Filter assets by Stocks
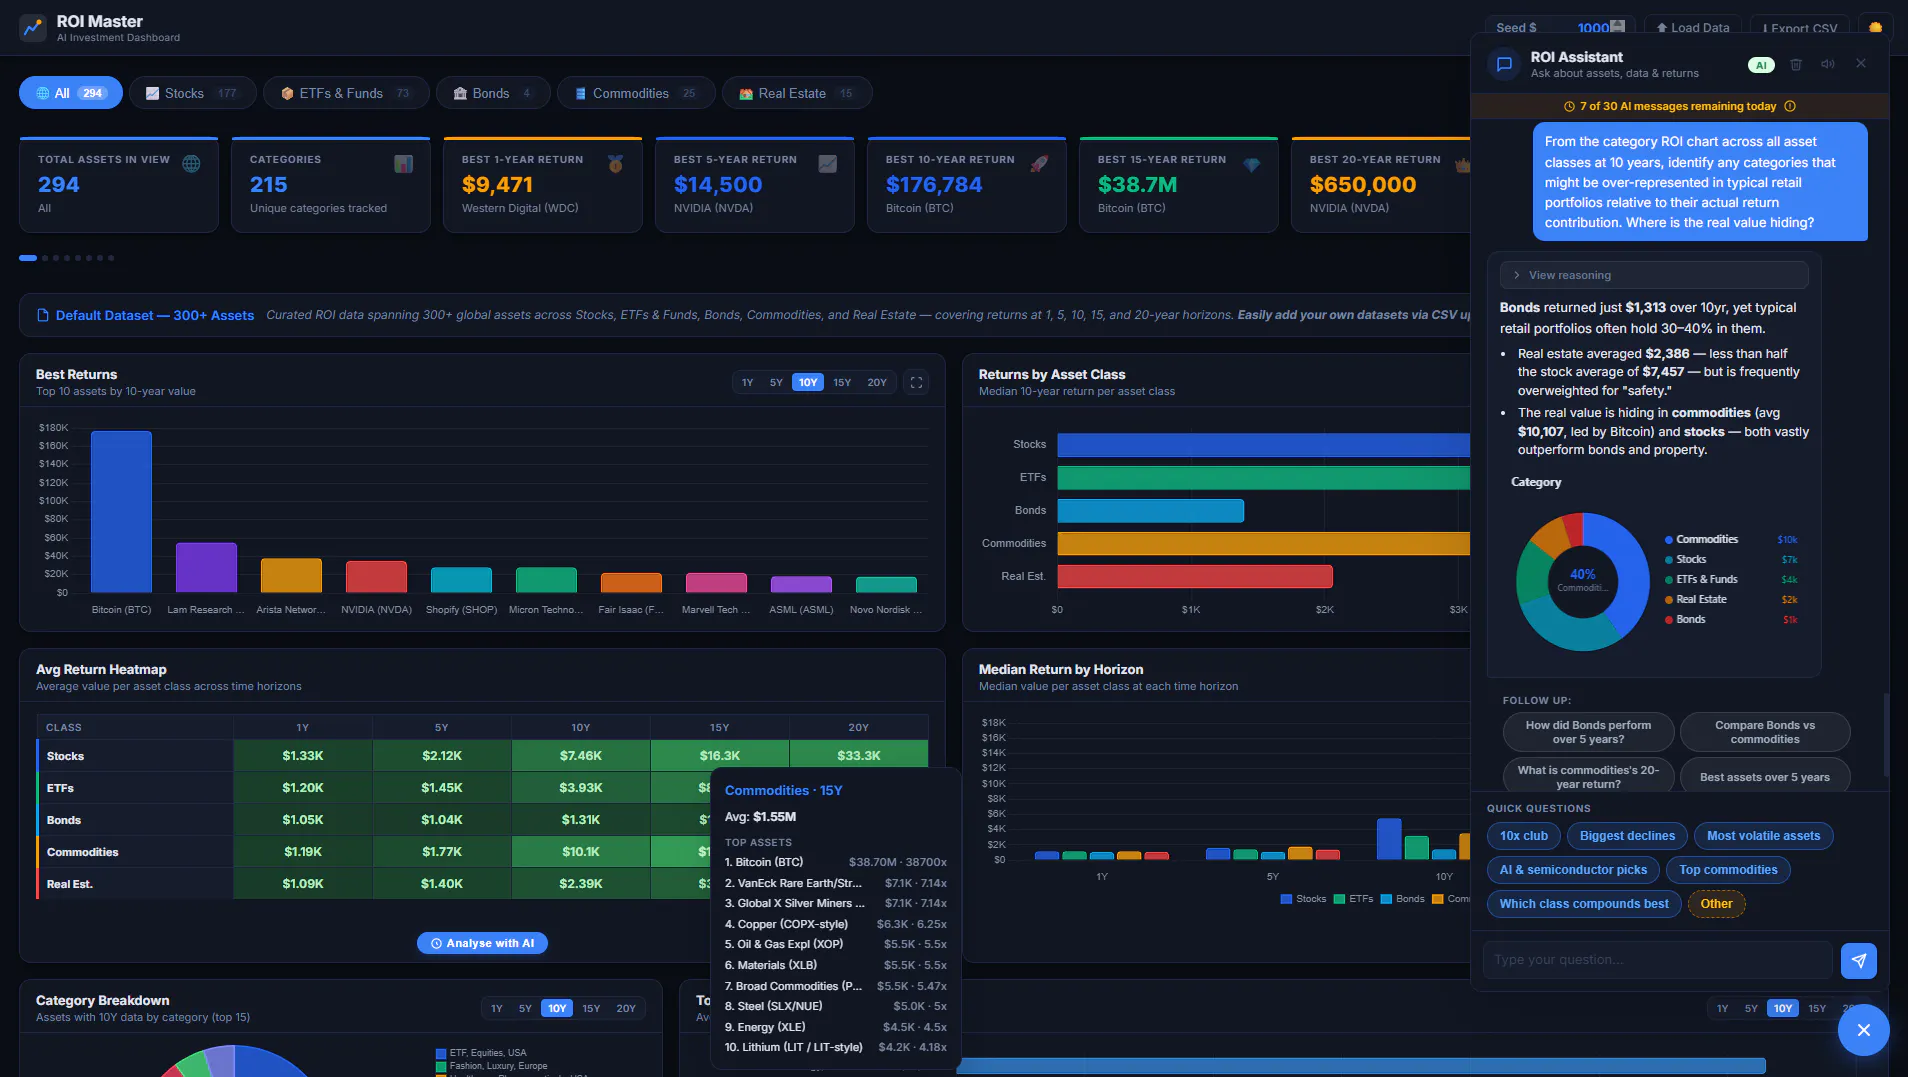The height and width of the screenshot is (1077, 1908). point(192,93)
